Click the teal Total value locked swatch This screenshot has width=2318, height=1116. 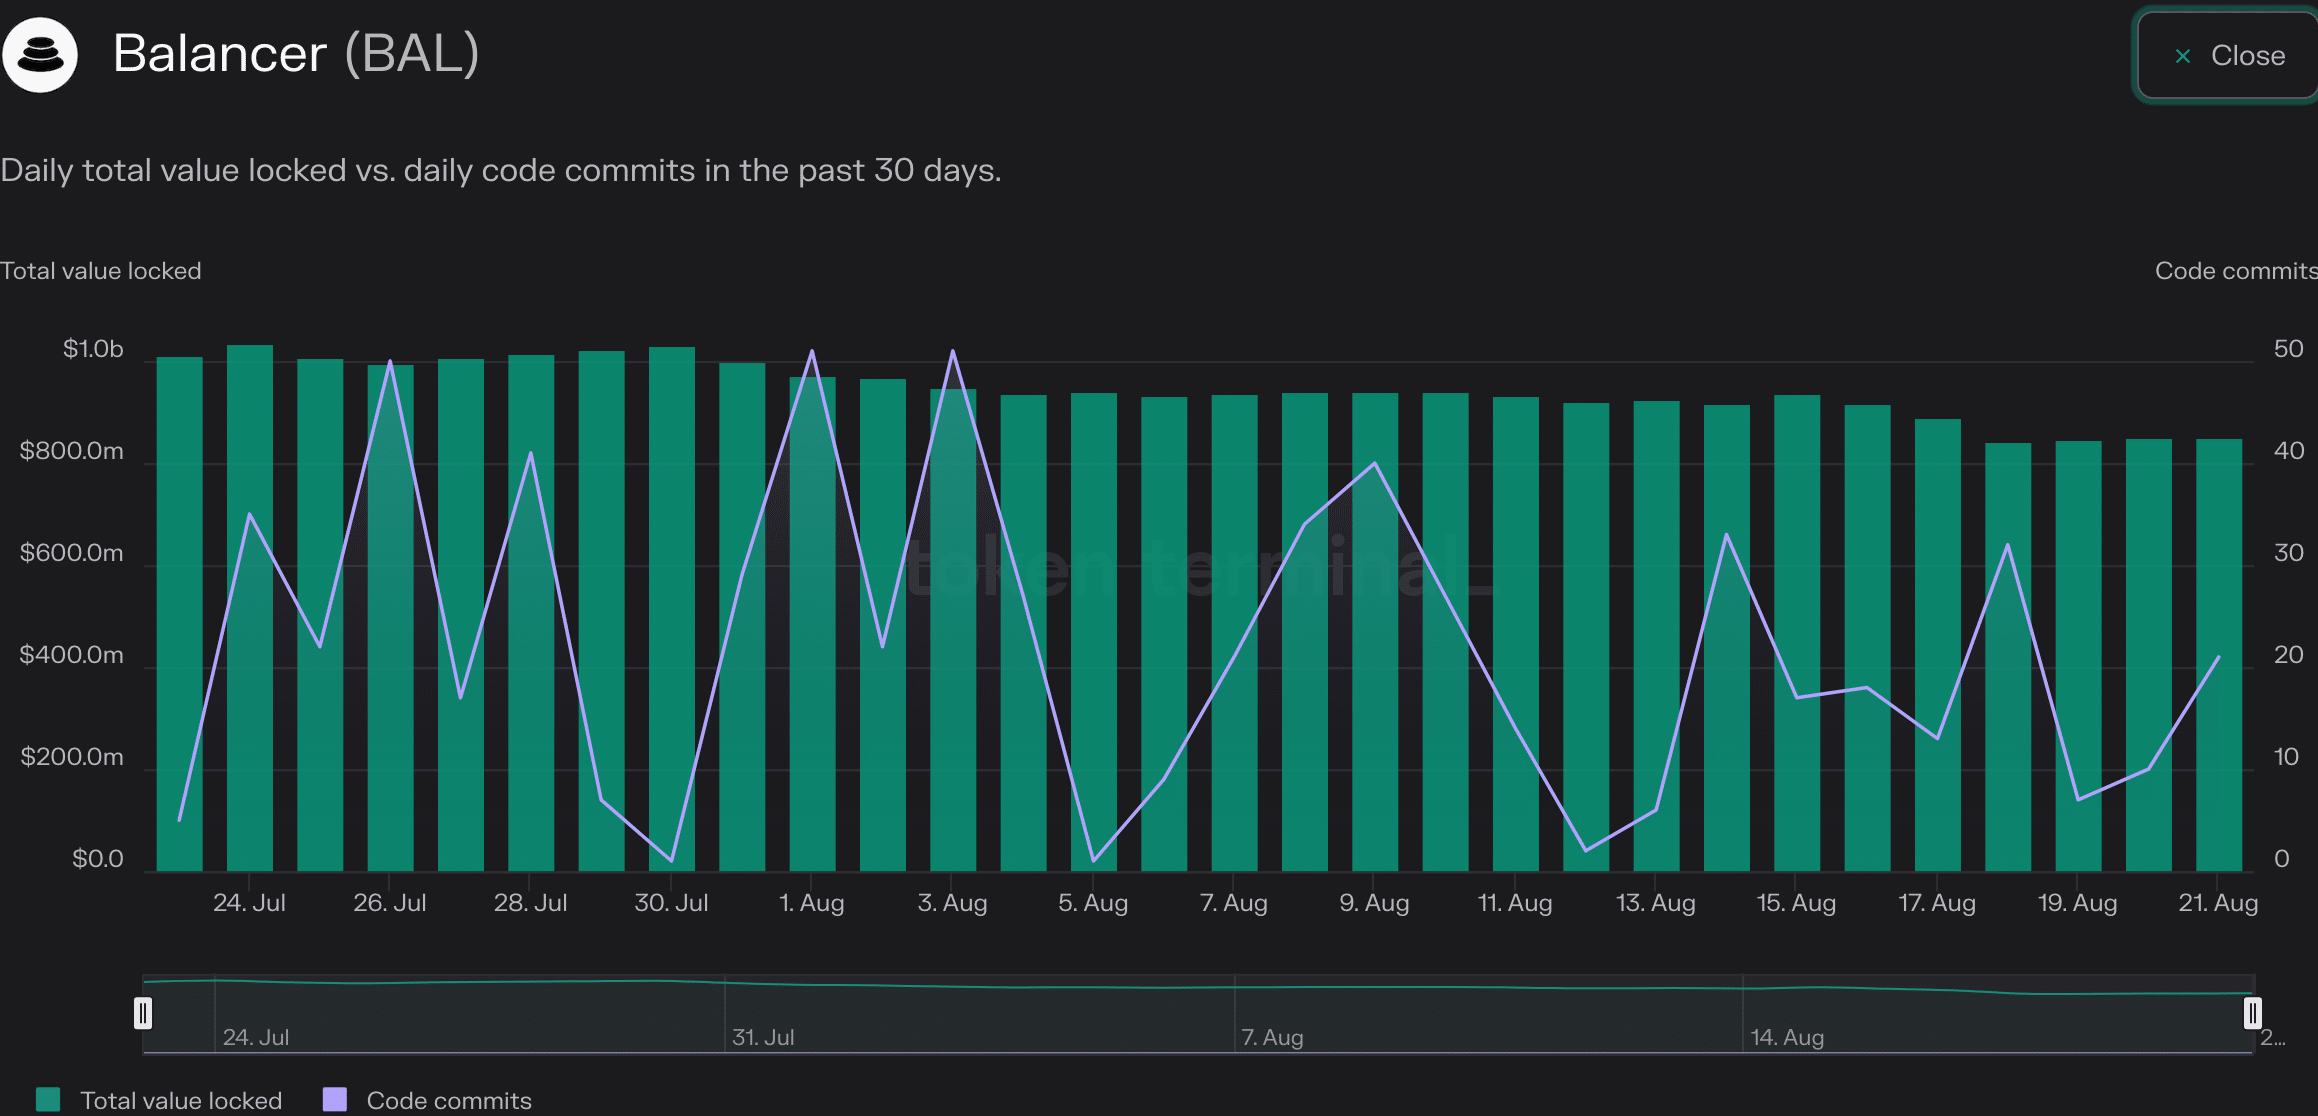[x=48, y=1099]
